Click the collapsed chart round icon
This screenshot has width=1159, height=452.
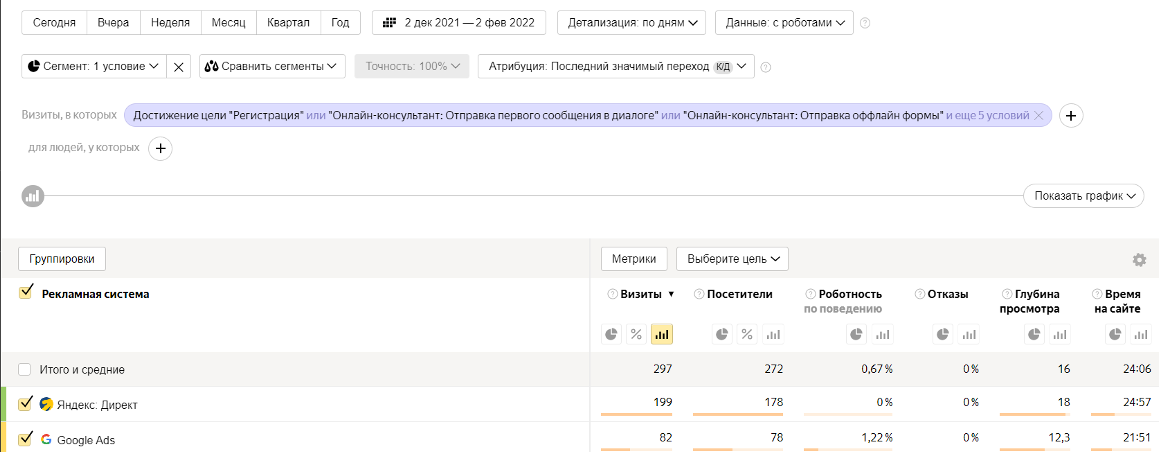(x=33, y=196)
